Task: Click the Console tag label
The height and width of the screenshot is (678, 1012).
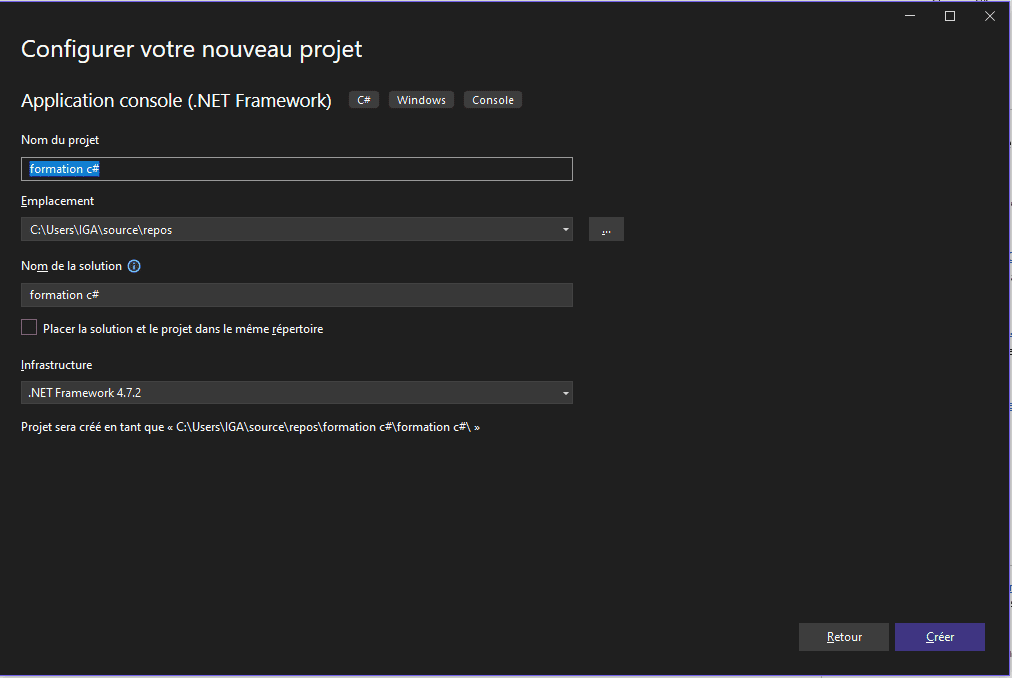Action: (x=492, y=100)
